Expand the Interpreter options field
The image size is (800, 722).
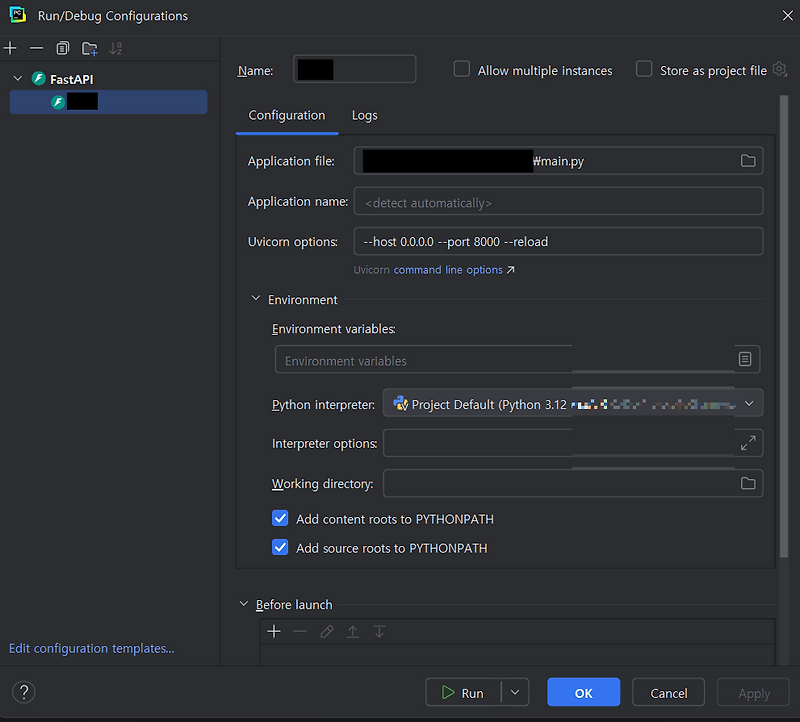[748, 442]
